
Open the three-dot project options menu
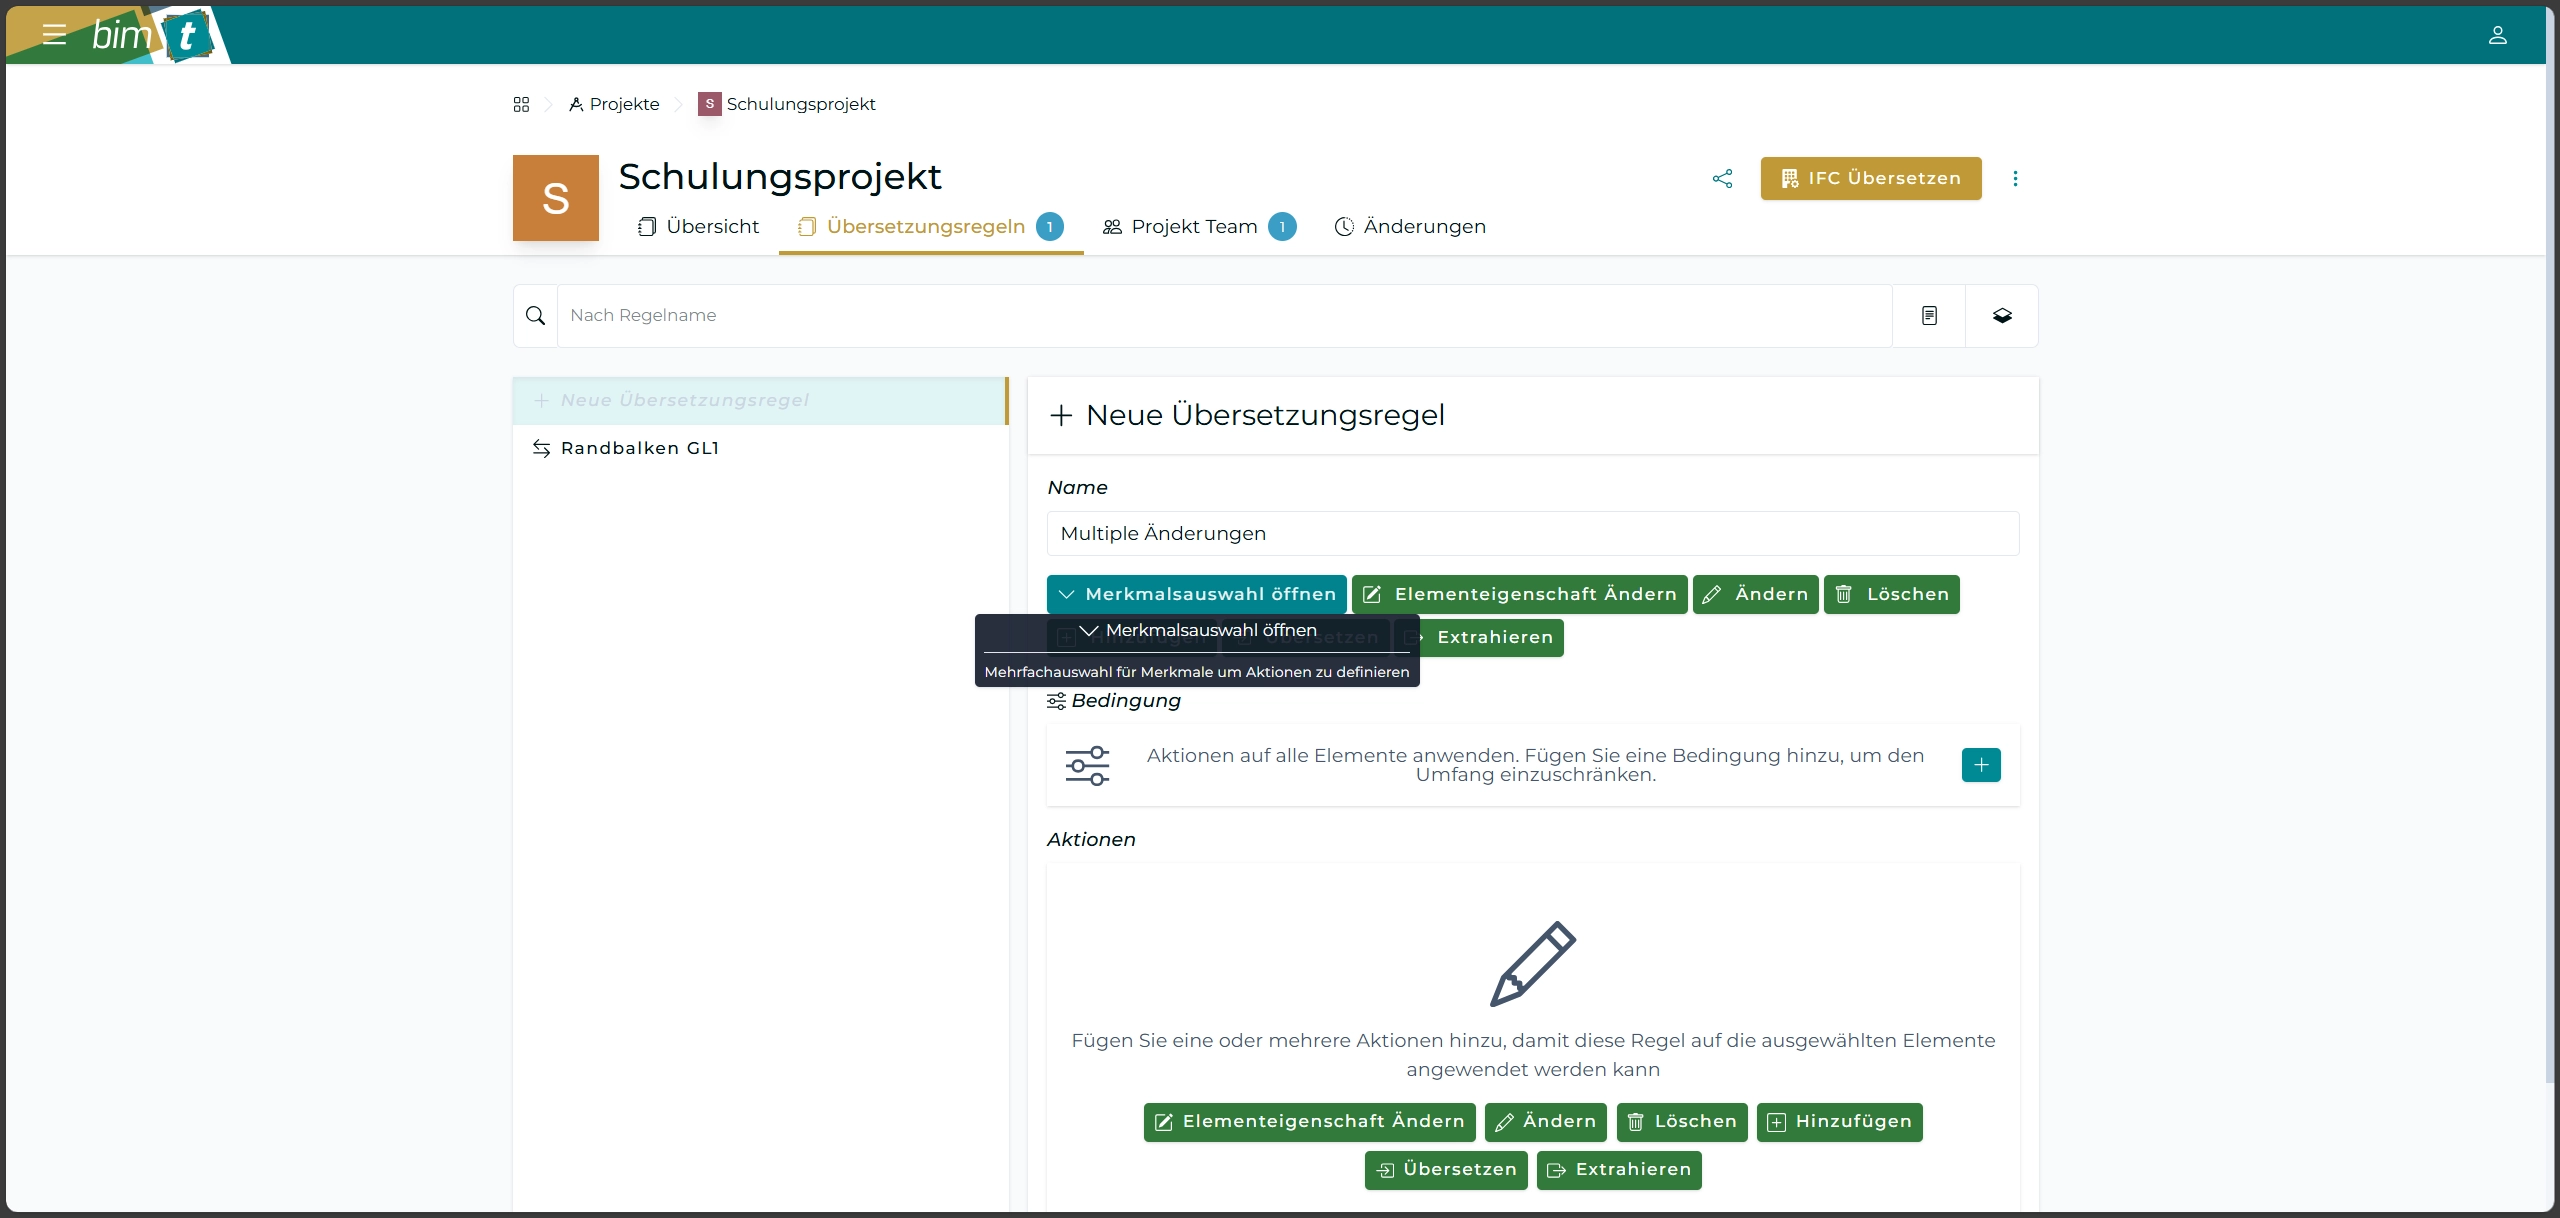coord(2015,179)
